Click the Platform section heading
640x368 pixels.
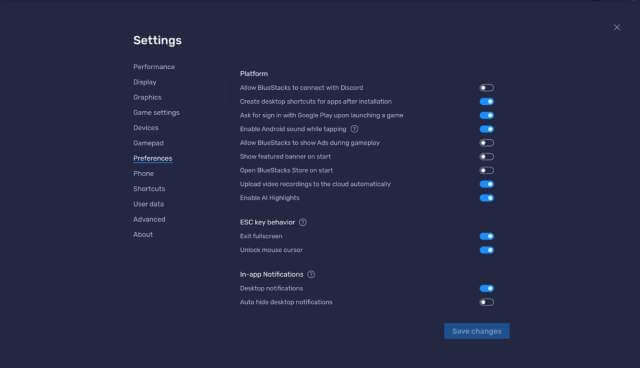pos(254,74)
